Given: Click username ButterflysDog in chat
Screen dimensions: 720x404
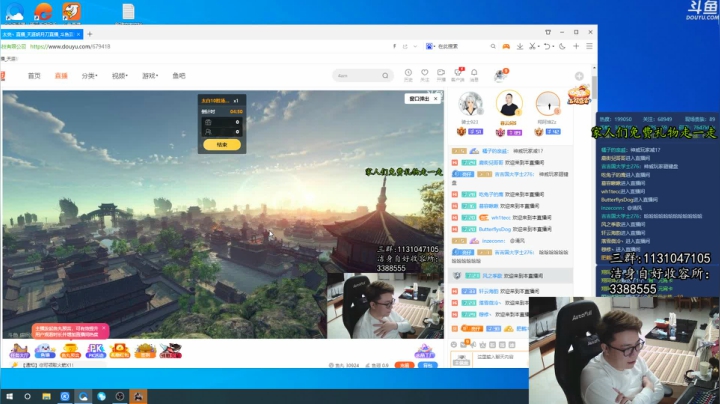Looking at the screenshot, I should [x=495, y=229].
